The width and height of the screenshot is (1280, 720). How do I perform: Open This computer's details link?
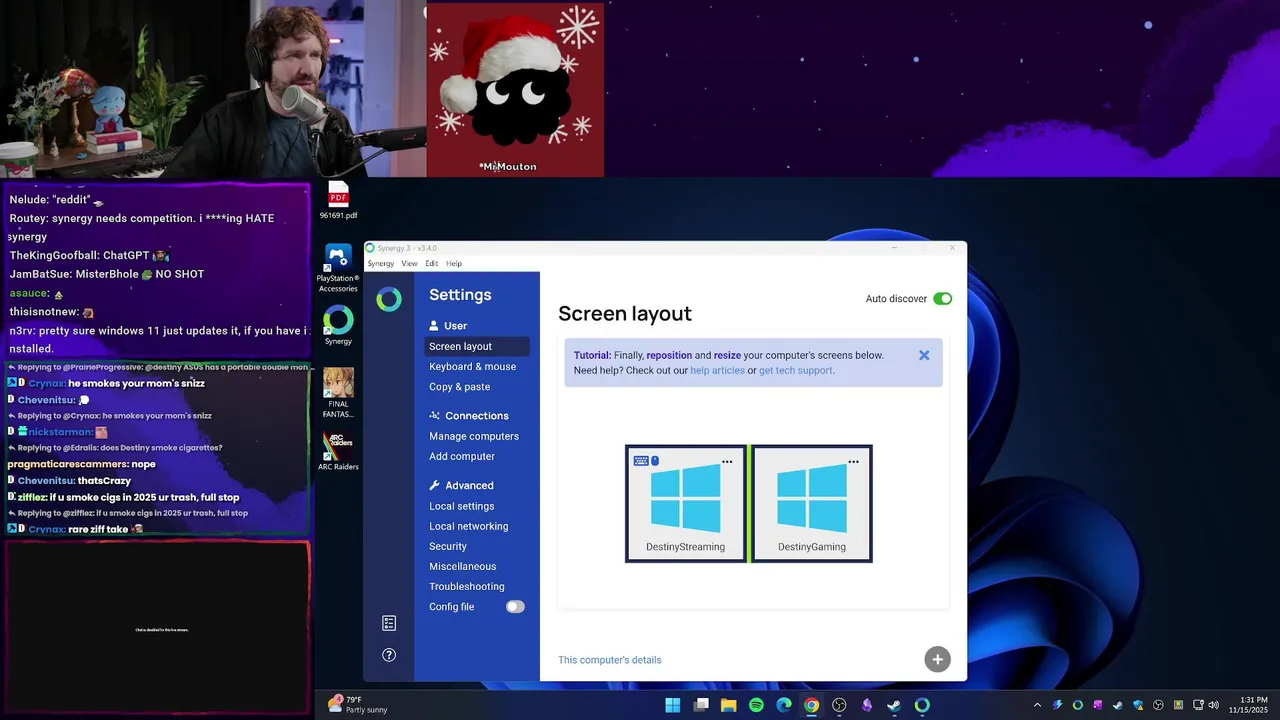tap(609, 660)
